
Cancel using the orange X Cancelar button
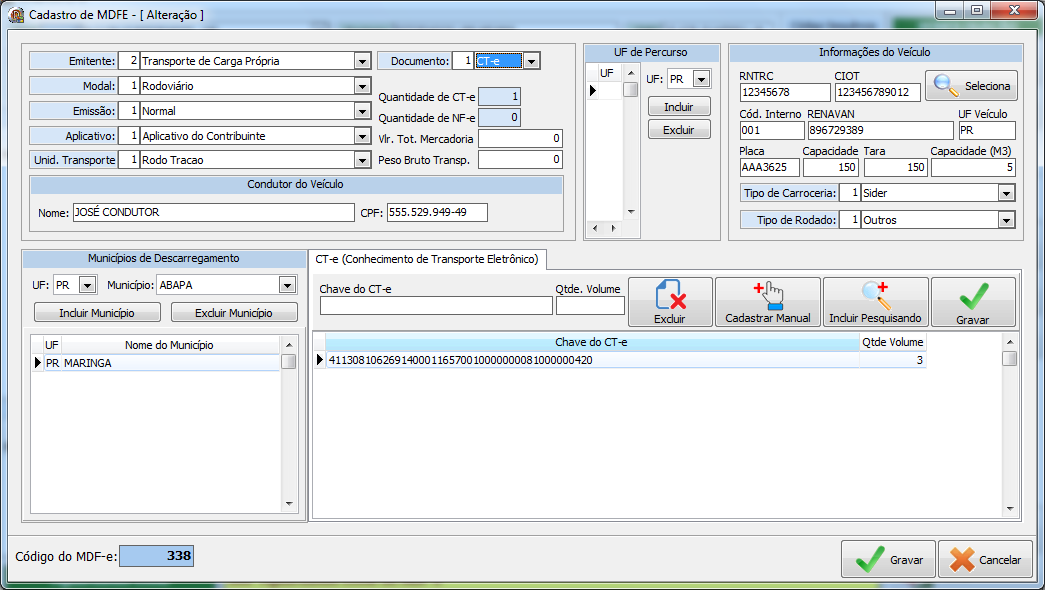point(985,559)
